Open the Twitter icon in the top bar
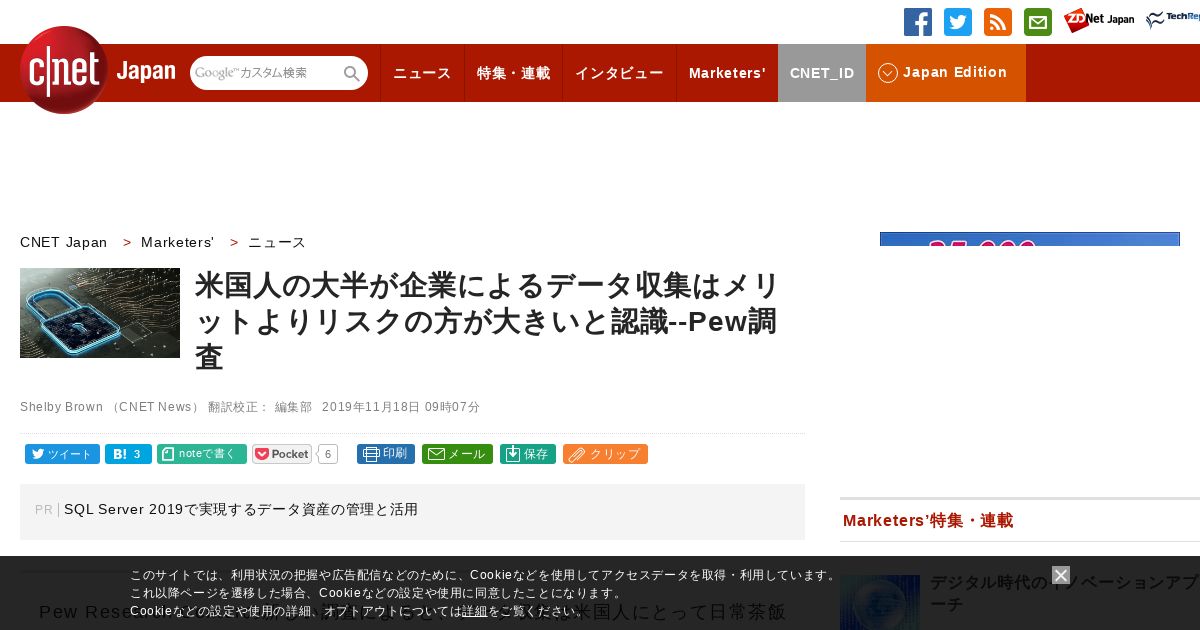Image resolution: width=1200 pixels, height=630 pixels. [x=958, y=22]
